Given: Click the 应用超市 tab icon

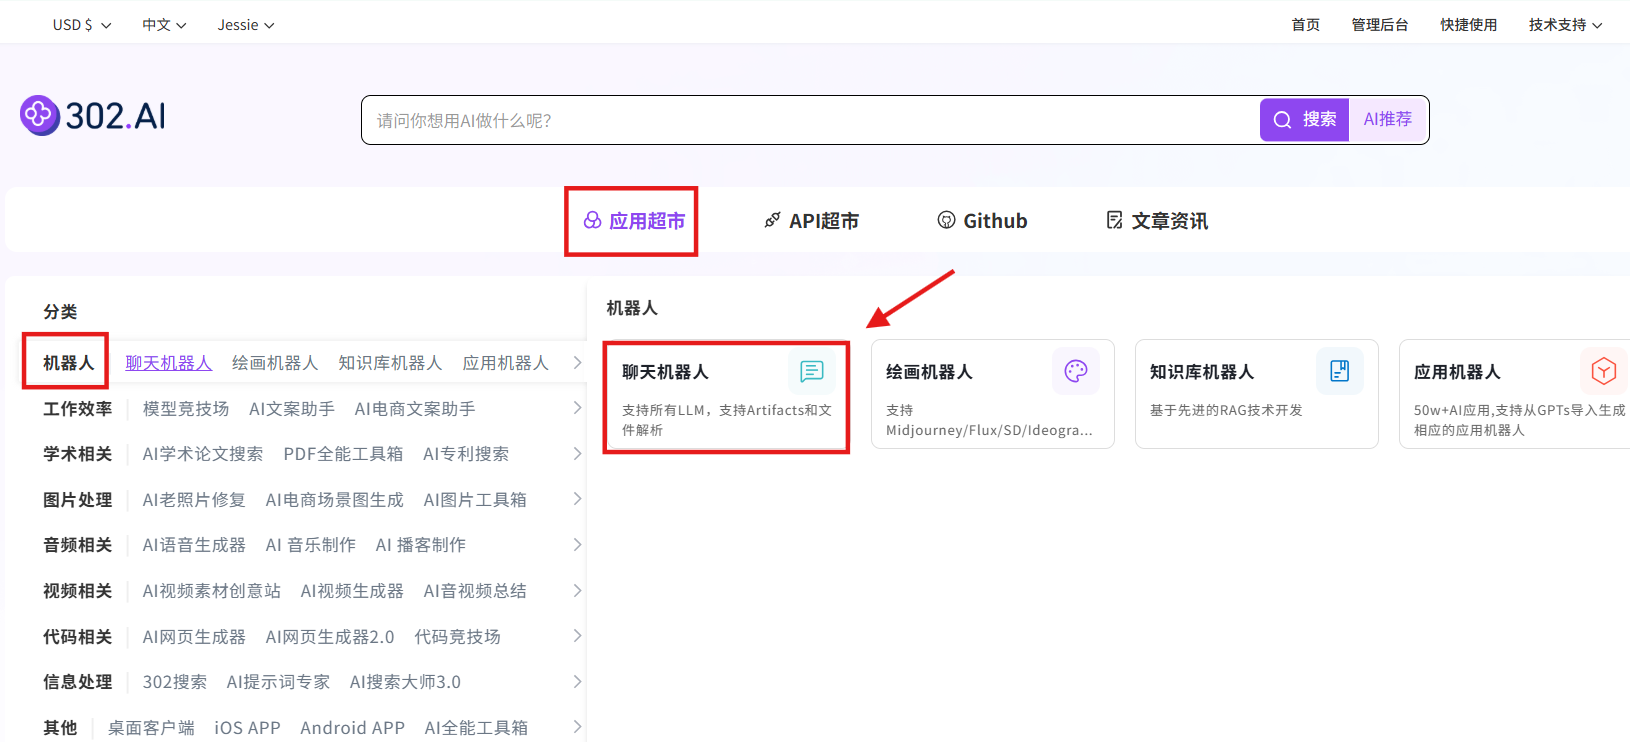Looking at the screenshot, I should [593, 220].
